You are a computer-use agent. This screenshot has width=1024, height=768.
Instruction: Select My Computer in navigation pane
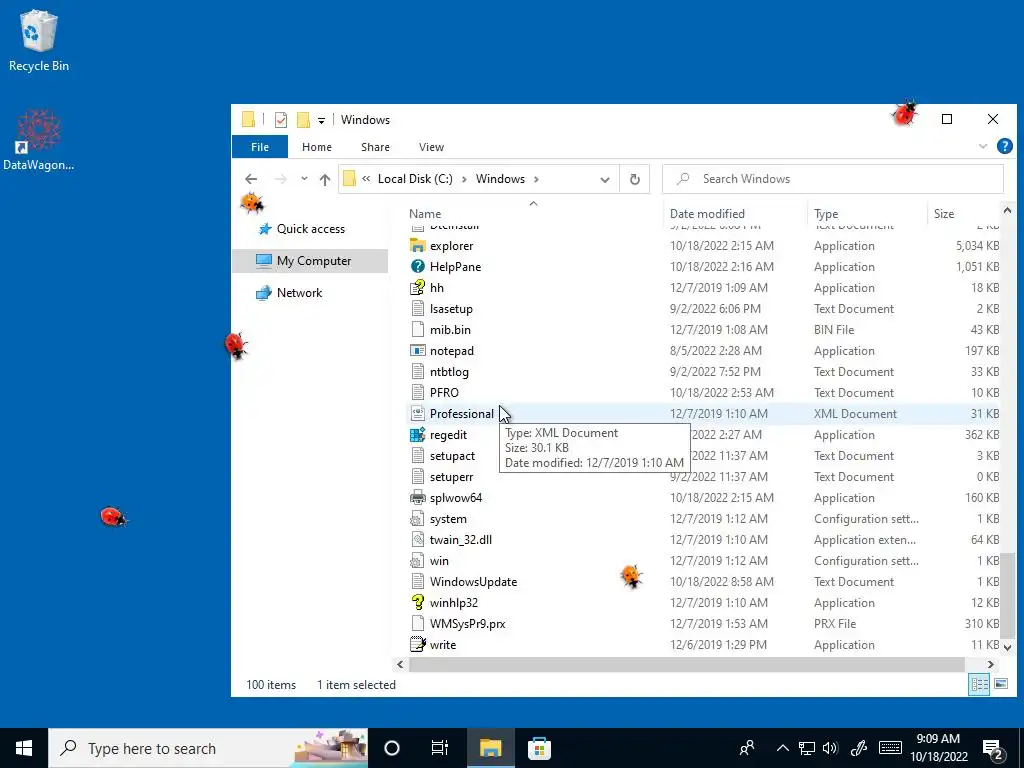tap(310, 261)
